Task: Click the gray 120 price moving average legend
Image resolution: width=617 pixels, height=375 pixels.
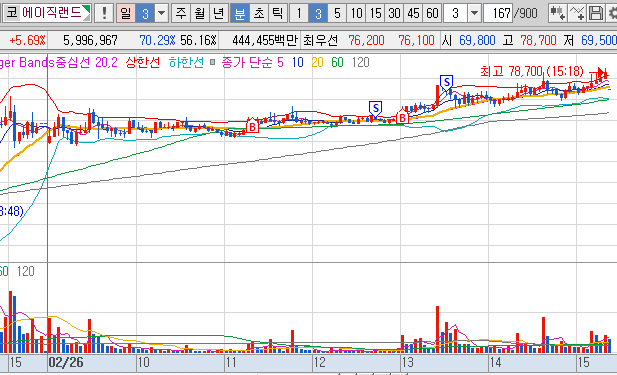Action: coord(360,62)
